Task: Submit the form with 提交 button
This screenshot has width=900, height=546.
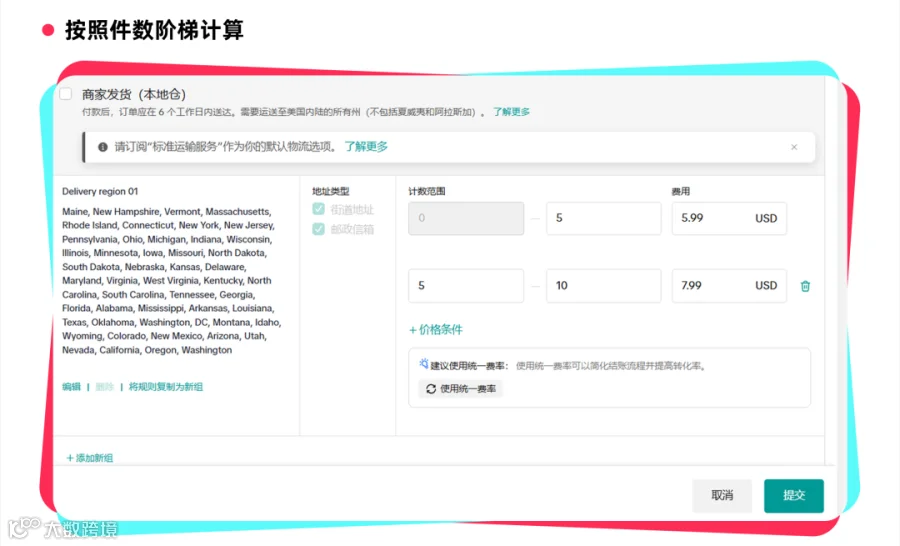Action: coord(794,495)
